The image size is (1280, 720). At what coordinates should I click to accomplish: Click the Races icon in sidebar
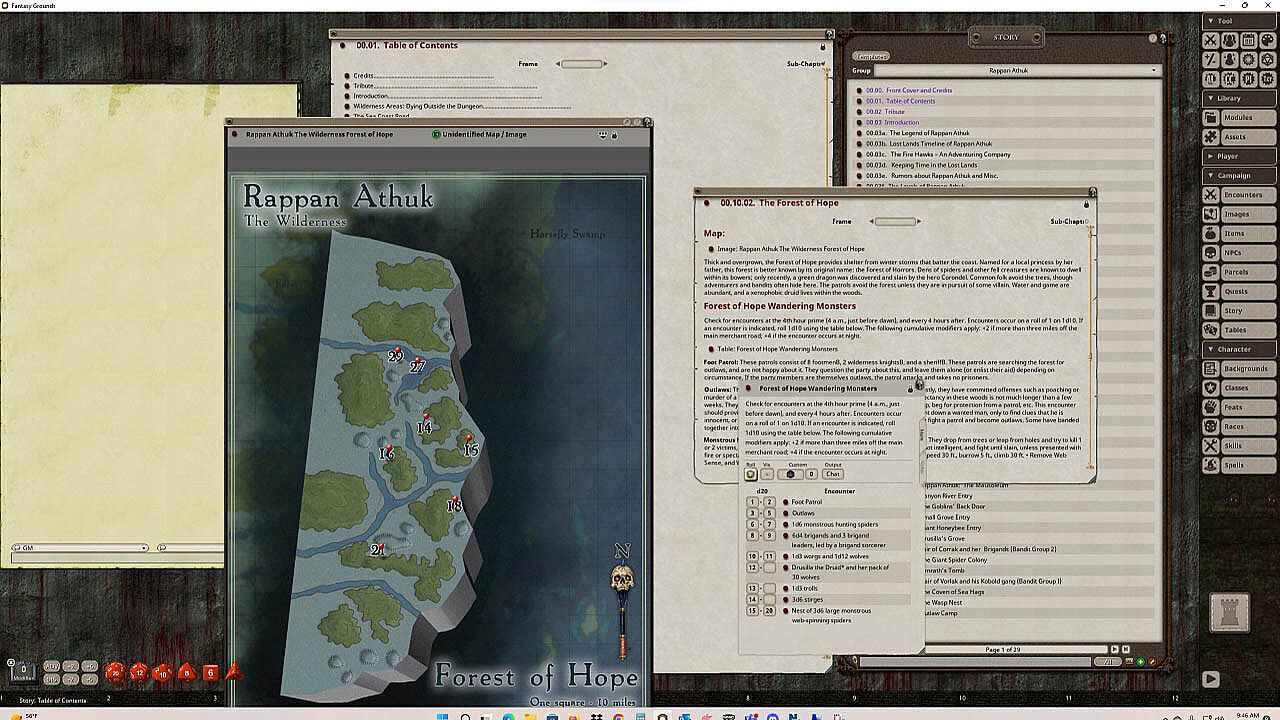click(1211, 426)
